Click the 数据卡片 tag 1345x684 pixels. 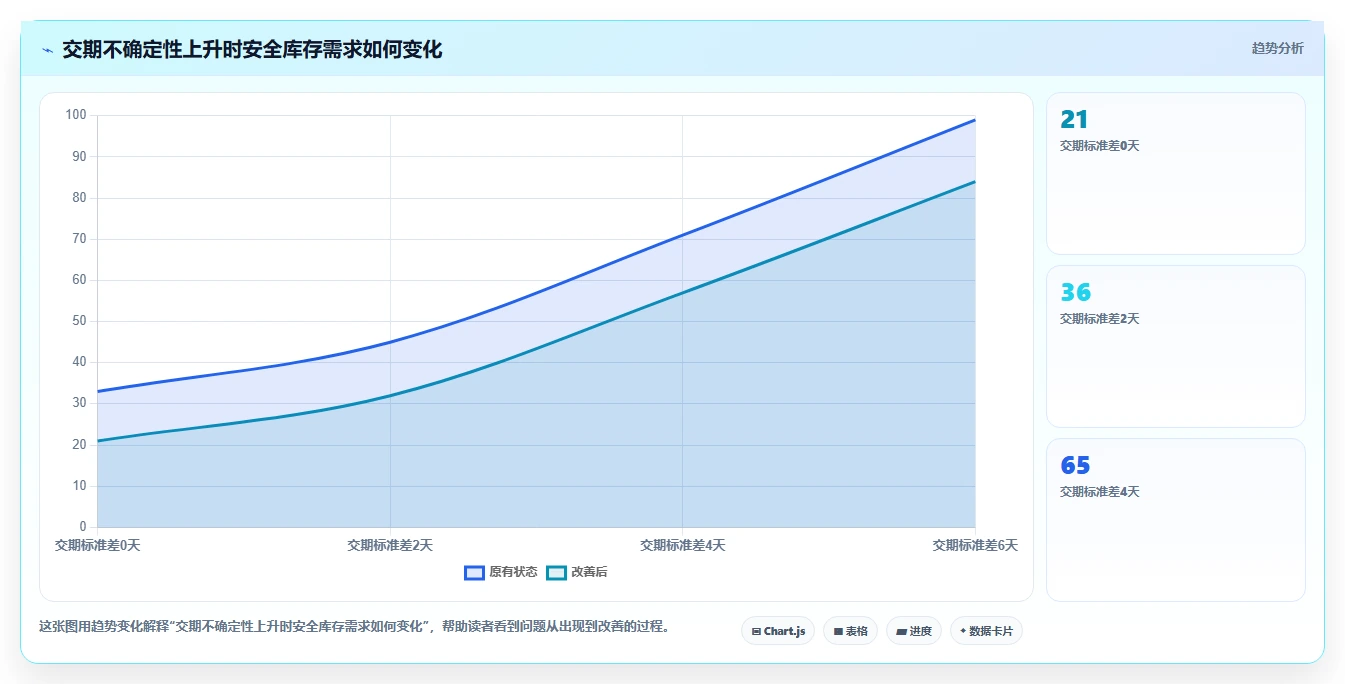pos(986,631)
